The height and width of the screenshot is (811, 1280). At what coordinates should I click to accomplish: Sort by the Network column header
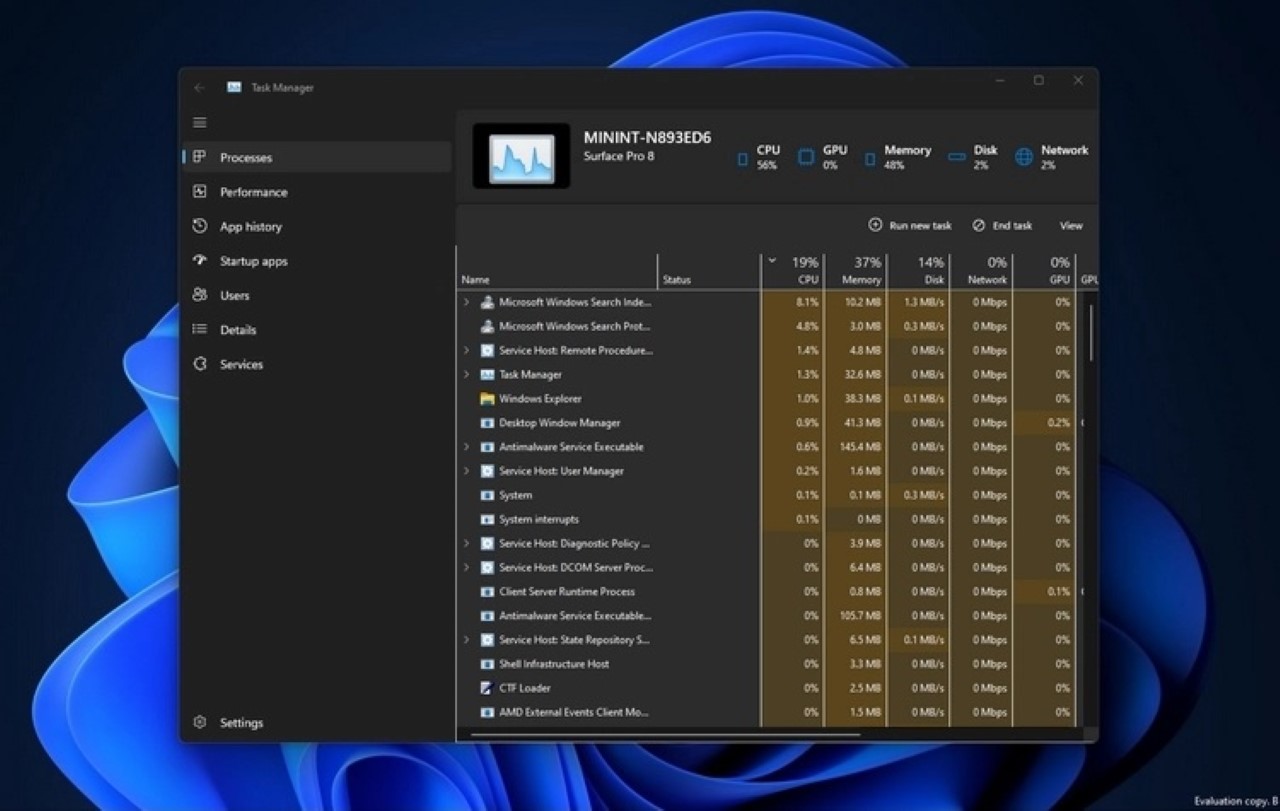pos(981,271)
